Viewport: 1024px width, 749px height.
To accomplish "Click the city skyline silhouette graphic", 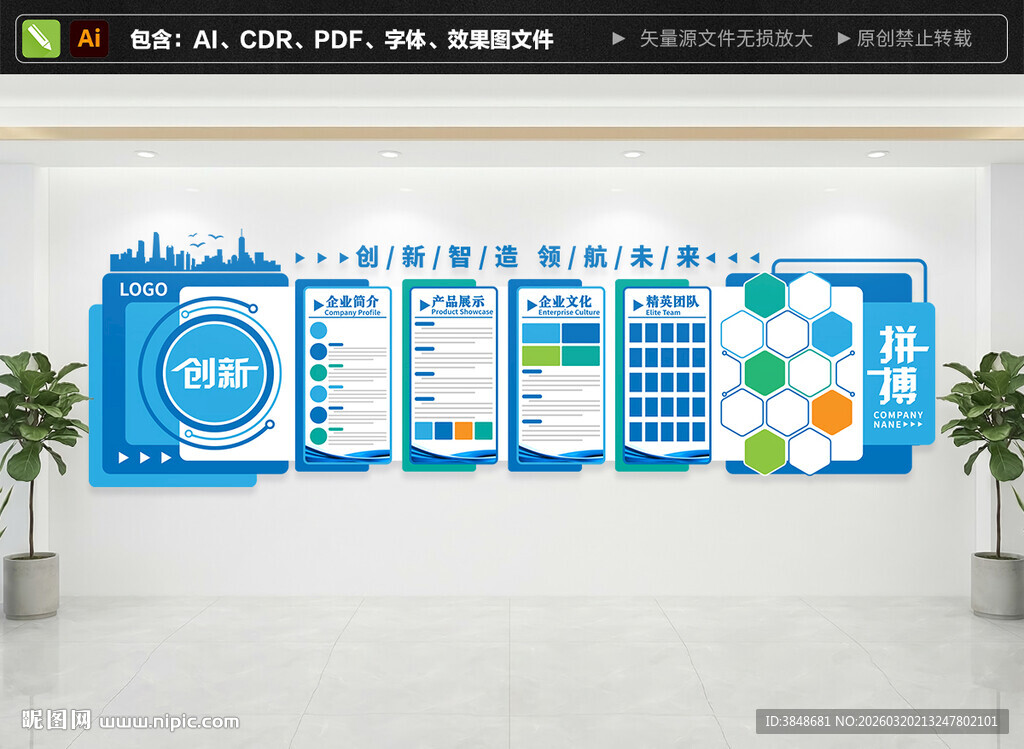I will point(195,251).
